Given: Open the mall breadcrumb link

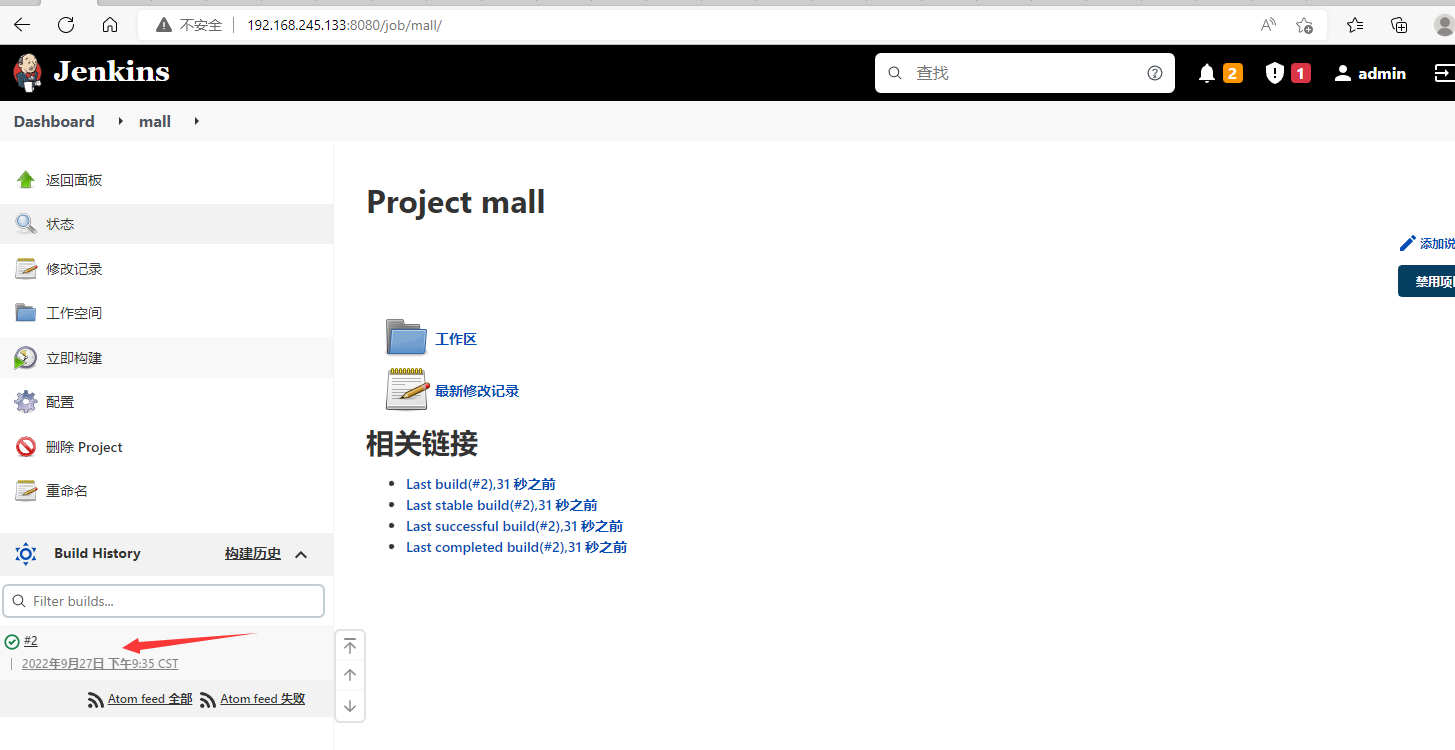Looking at the screenshot, I should (x=155, y=121).
